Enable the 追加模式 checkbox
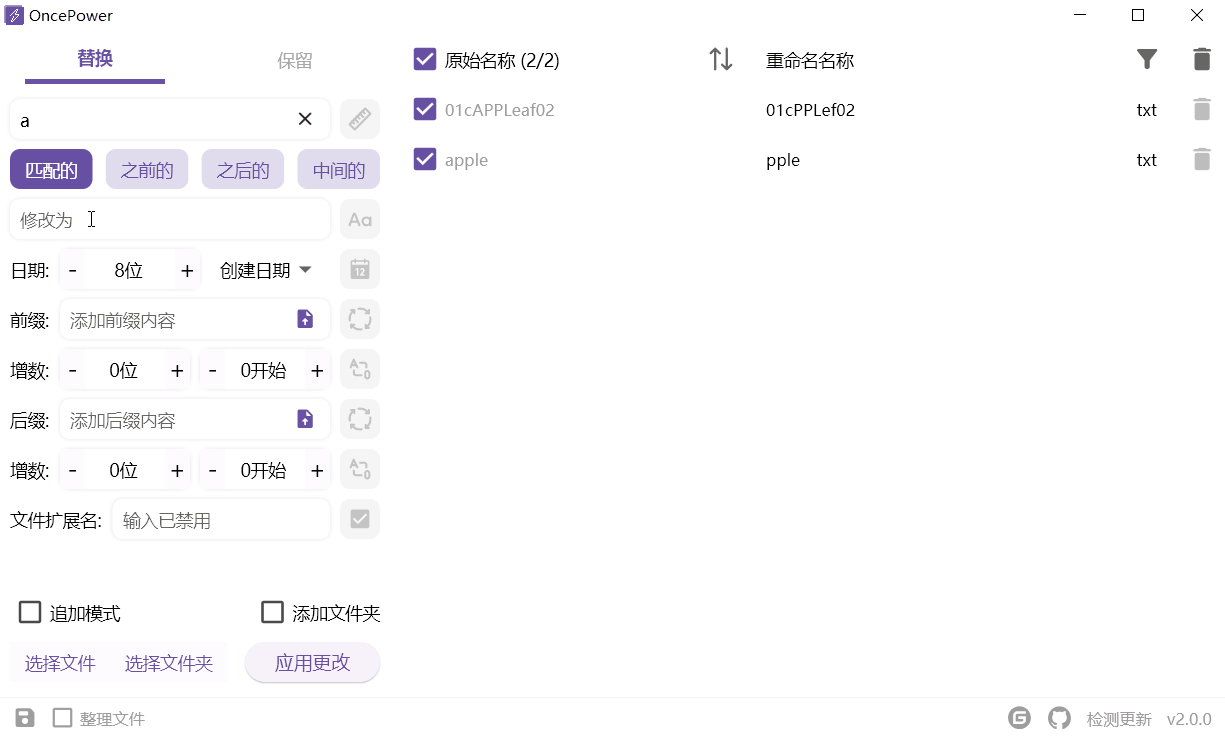The width and height of the screenshot is (1225, 736). [30, 612]
